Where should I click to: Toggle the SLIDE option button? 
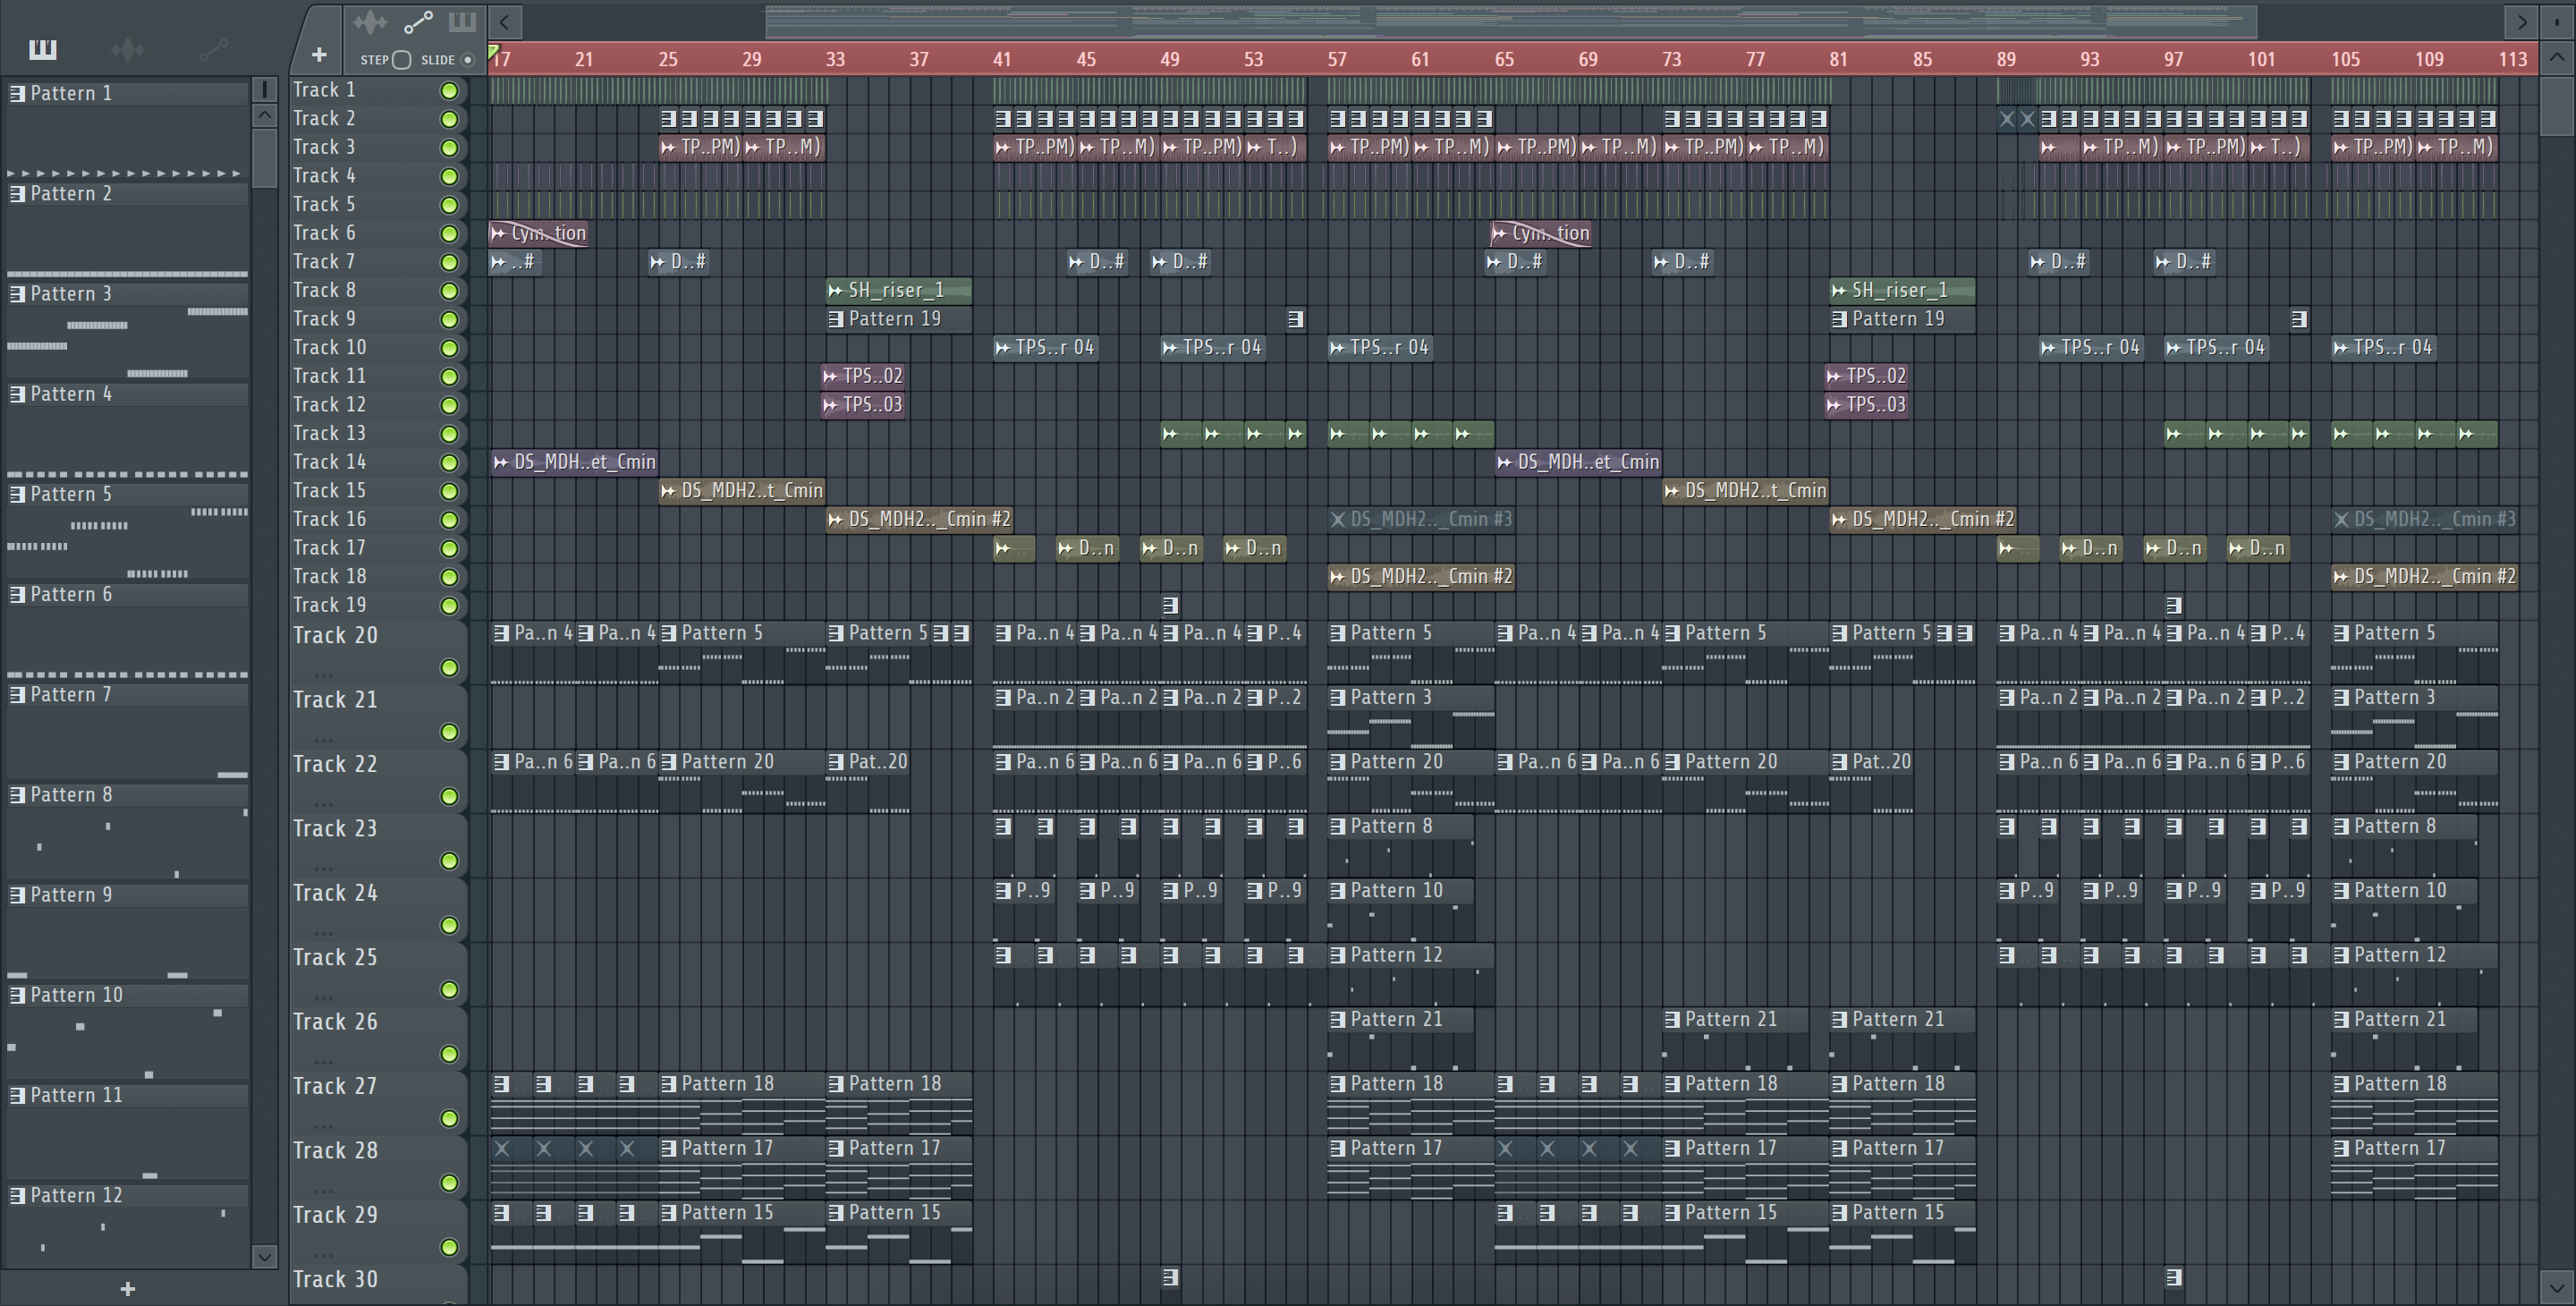pyautogui.click(x=467, y=59)
